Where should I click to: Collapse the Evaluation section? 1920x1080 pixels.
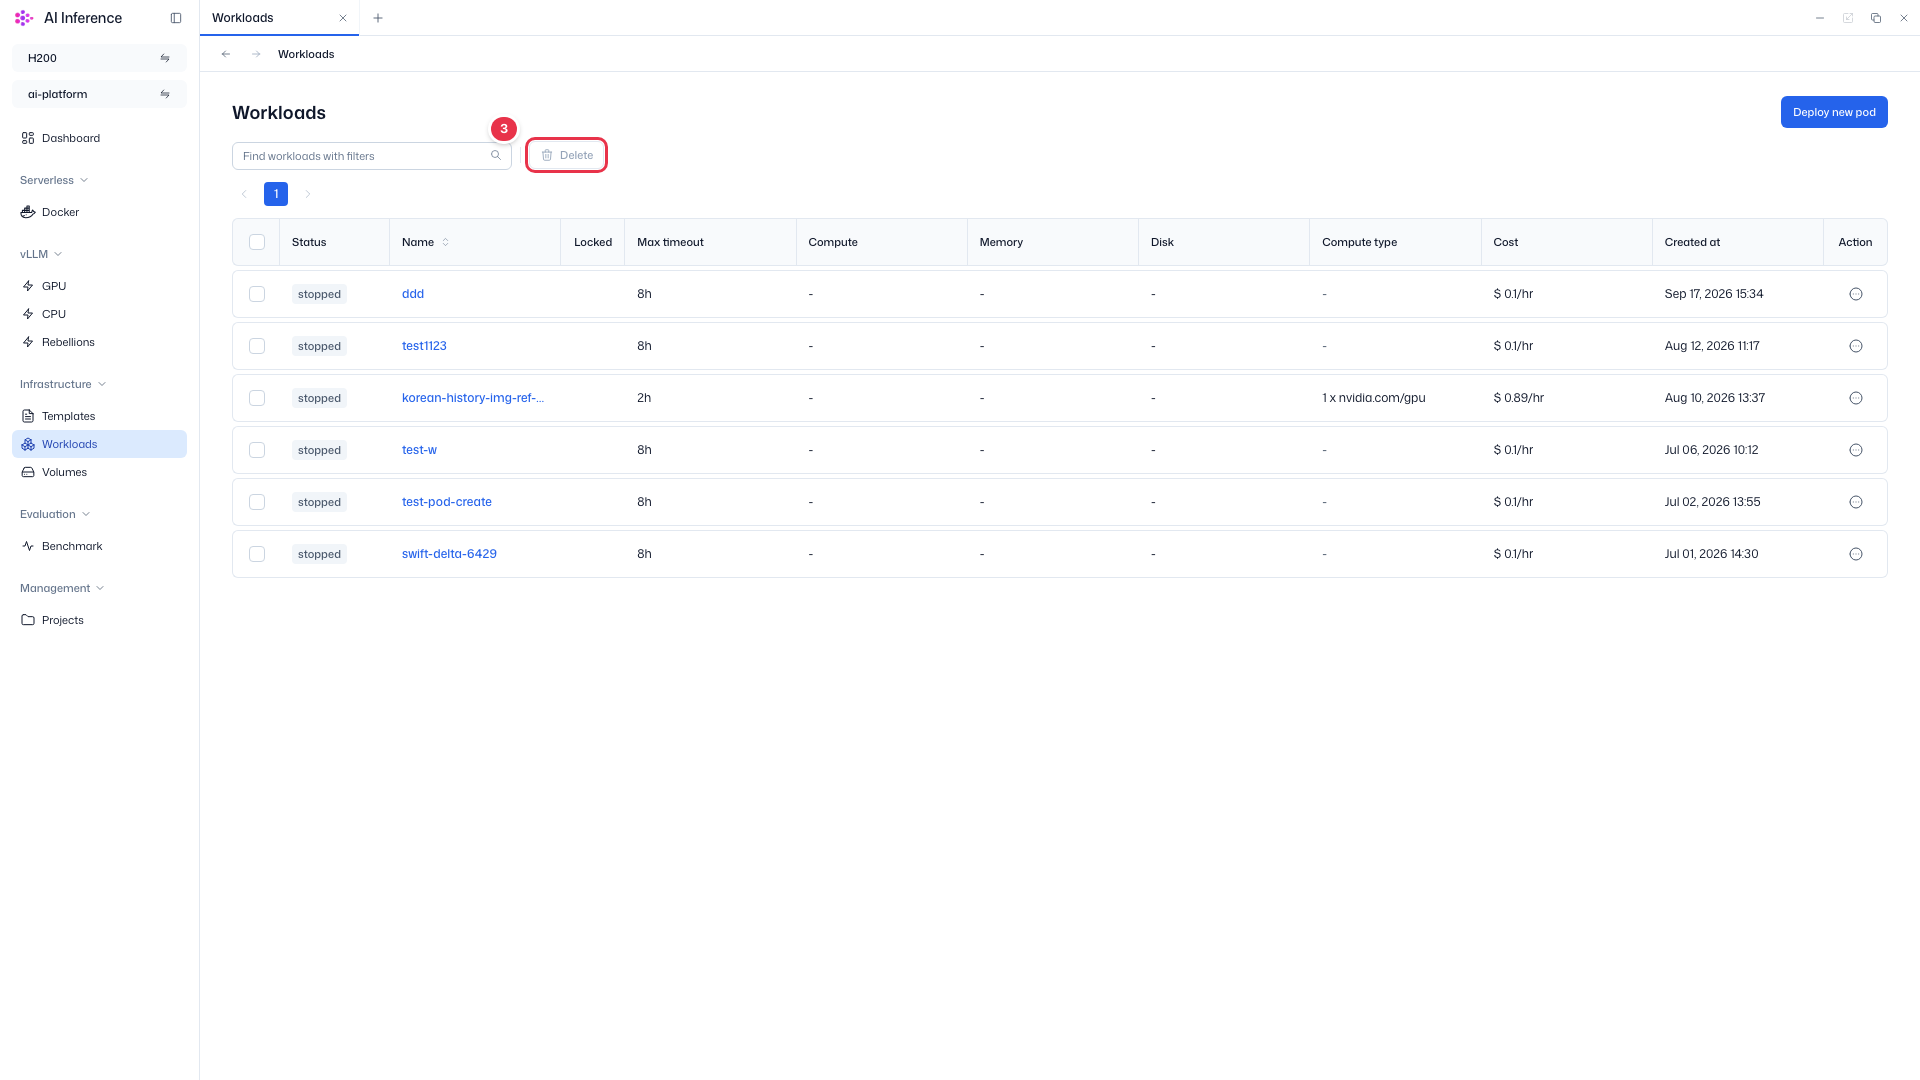click(55, 514)
